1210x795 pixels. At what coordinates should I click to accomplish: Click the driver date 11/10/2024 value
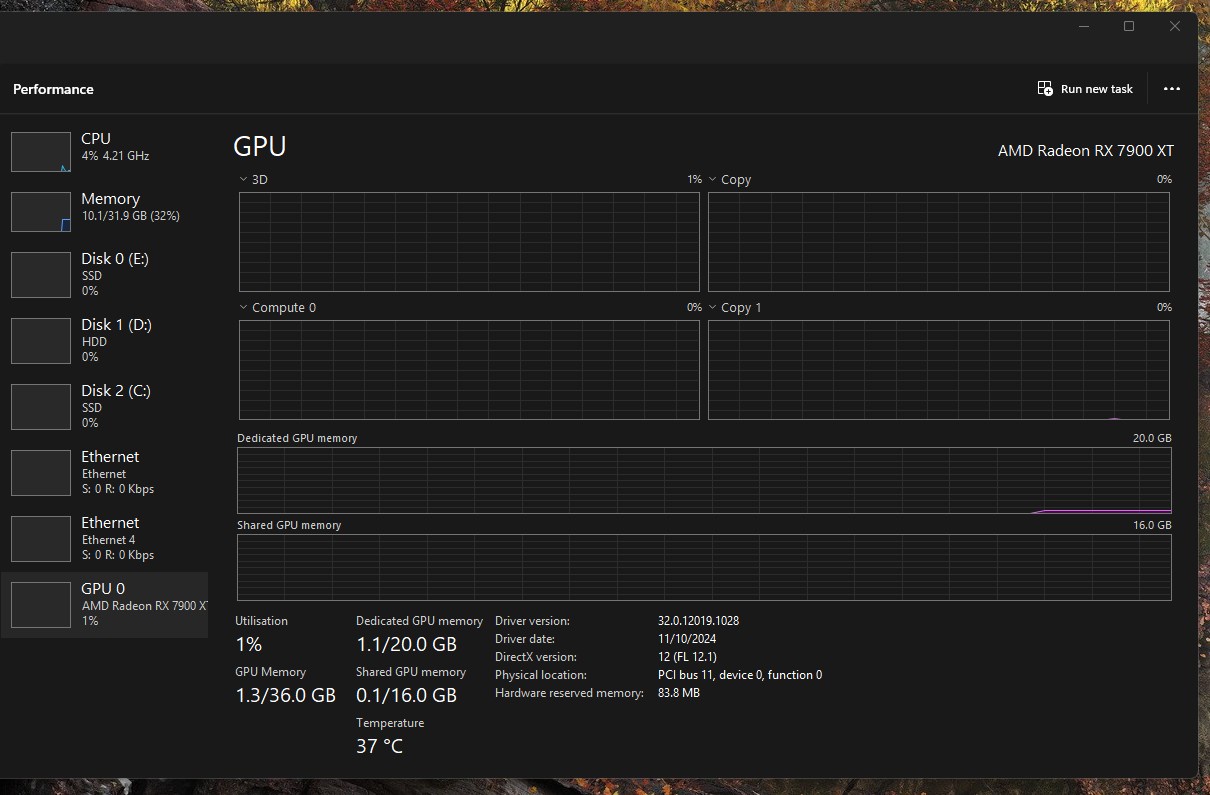click(x=687, y=639)
